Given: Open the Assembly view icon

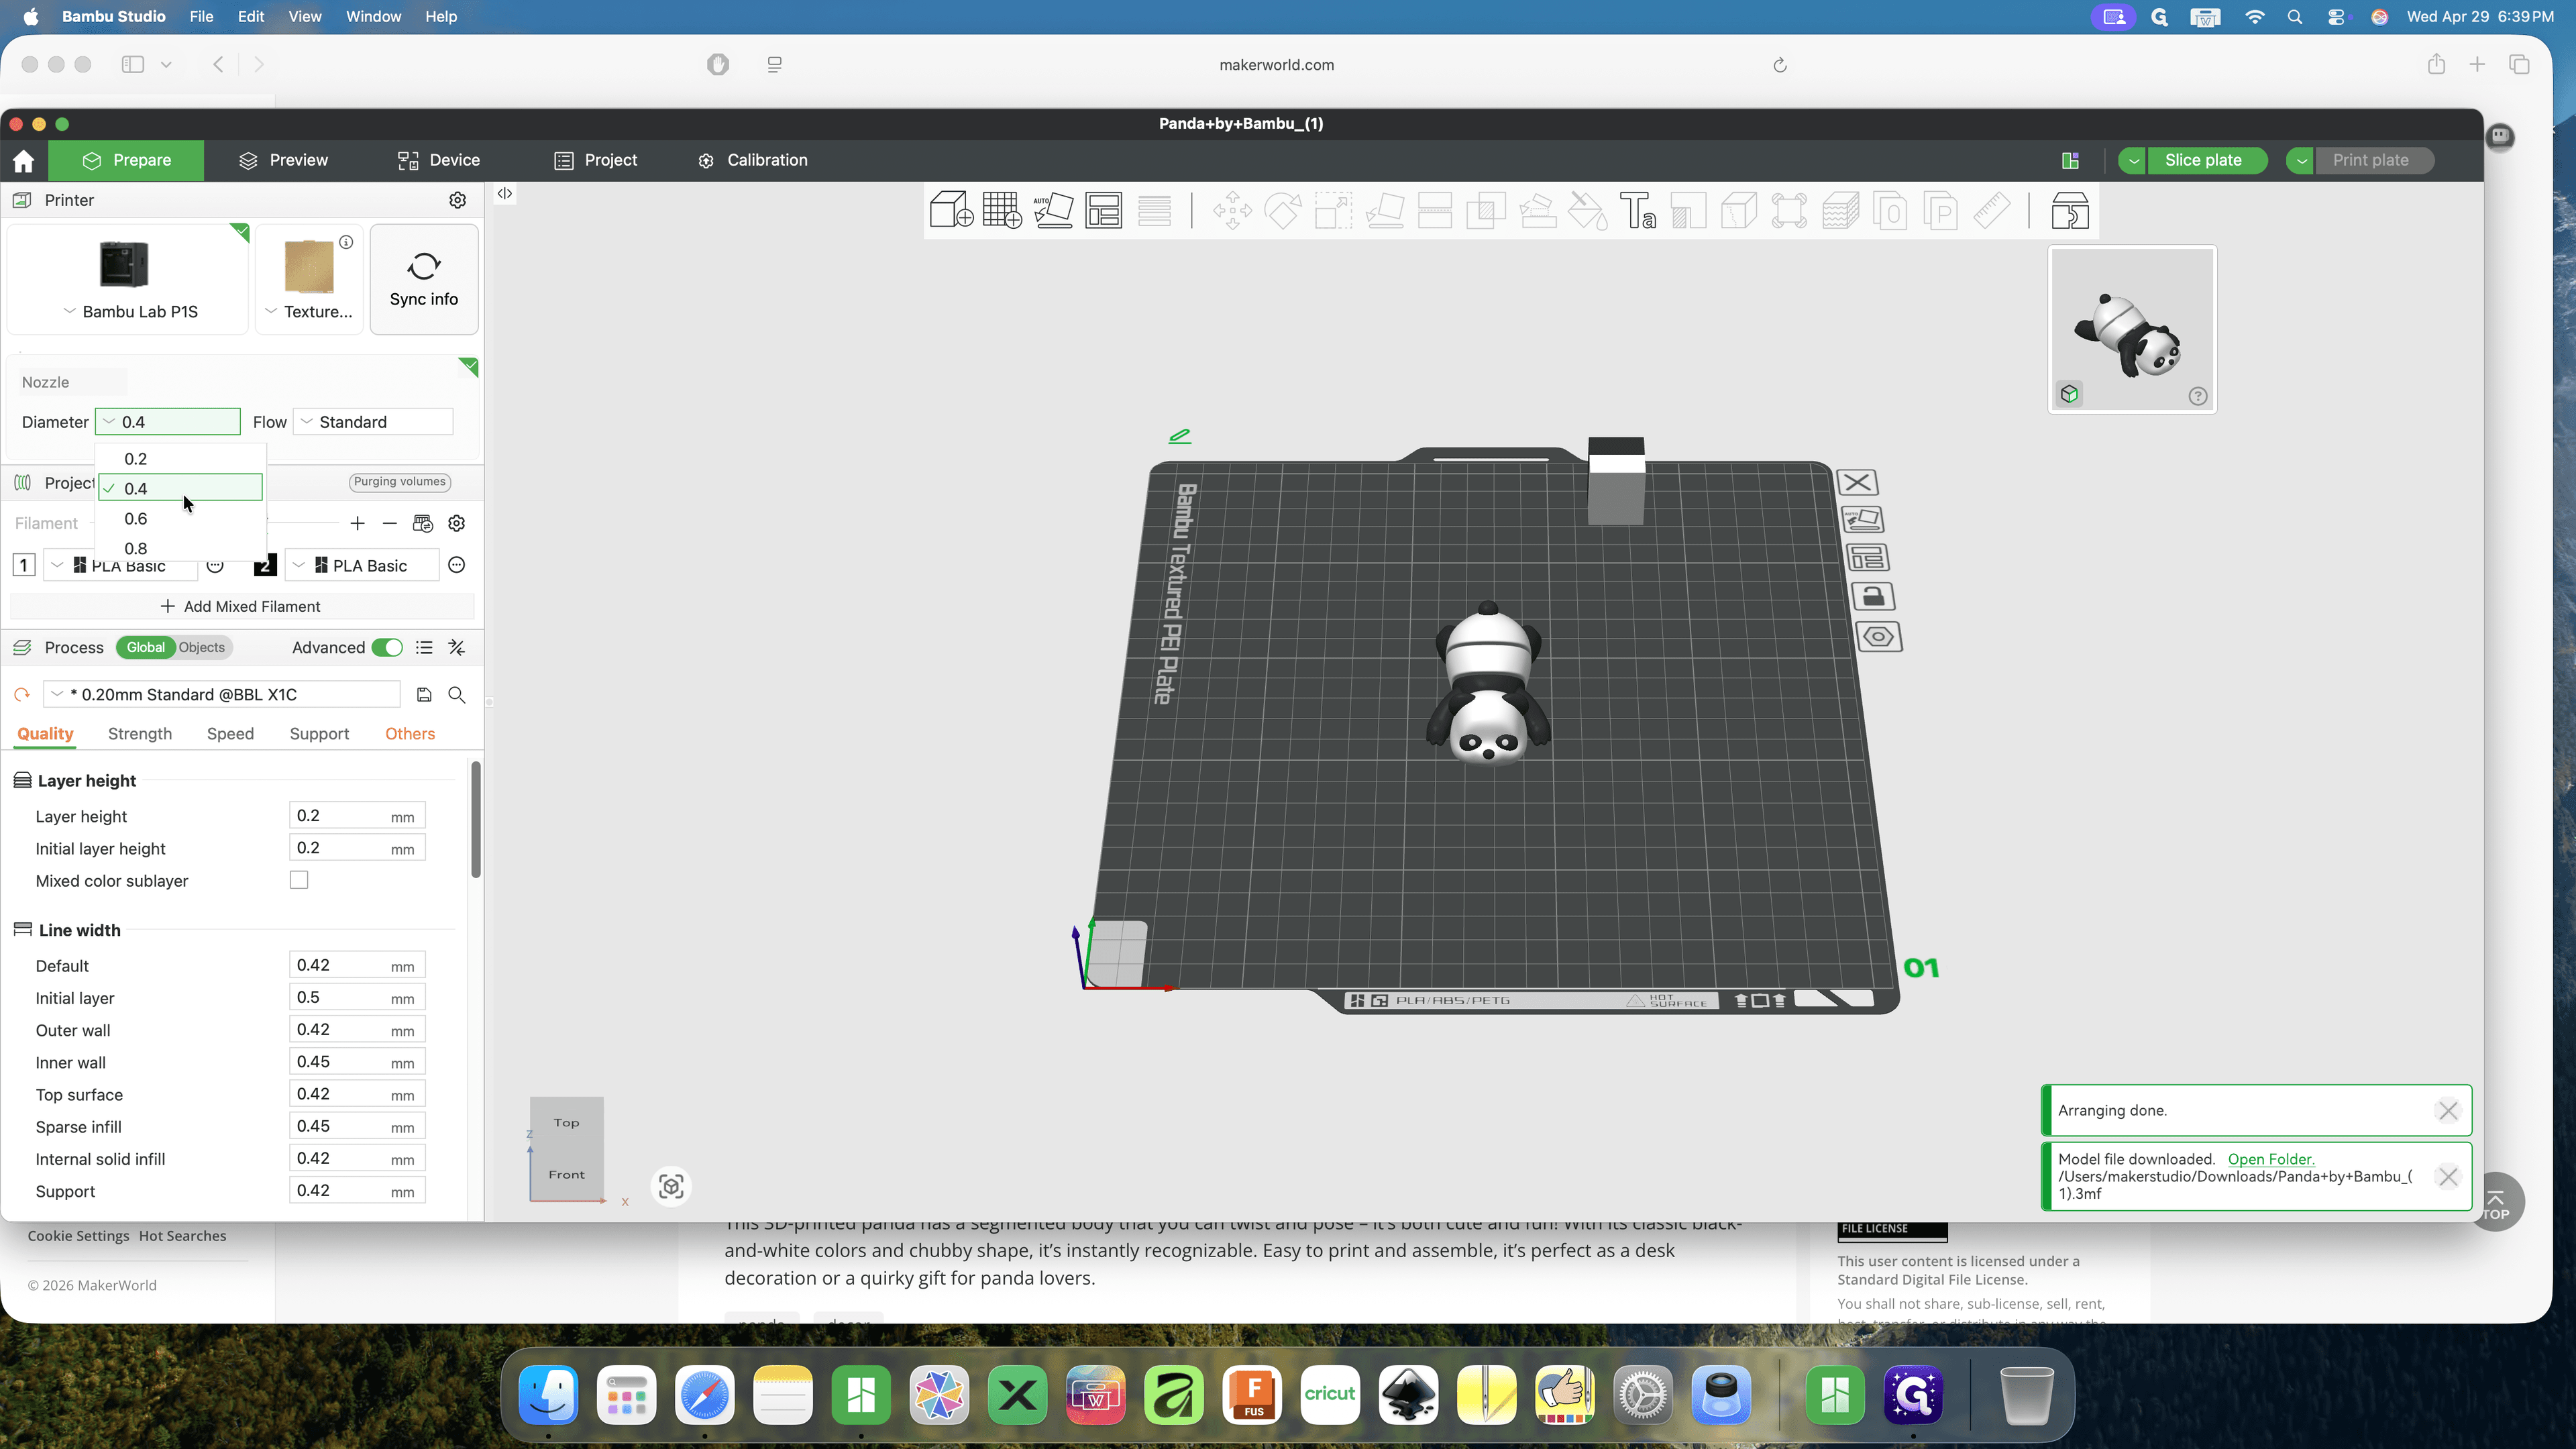Looking at the screenshot, I should point(2070,211).
